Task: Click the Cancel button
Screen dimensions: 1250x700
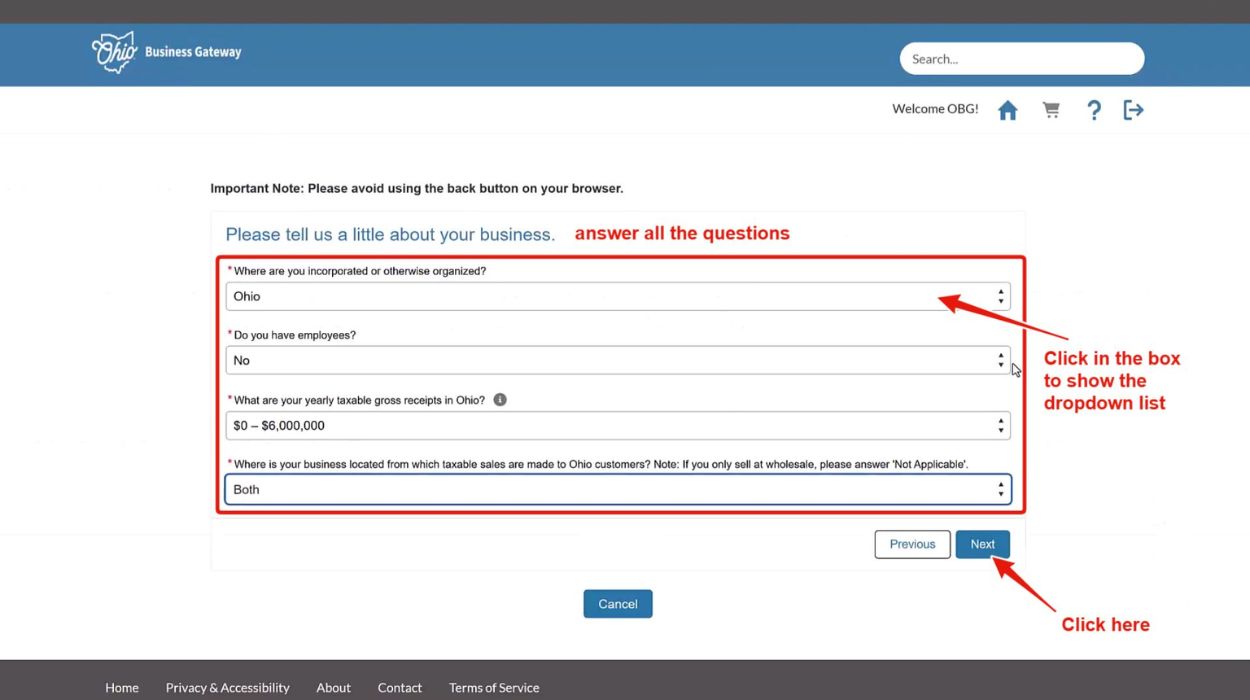Action: pos(617,603)
